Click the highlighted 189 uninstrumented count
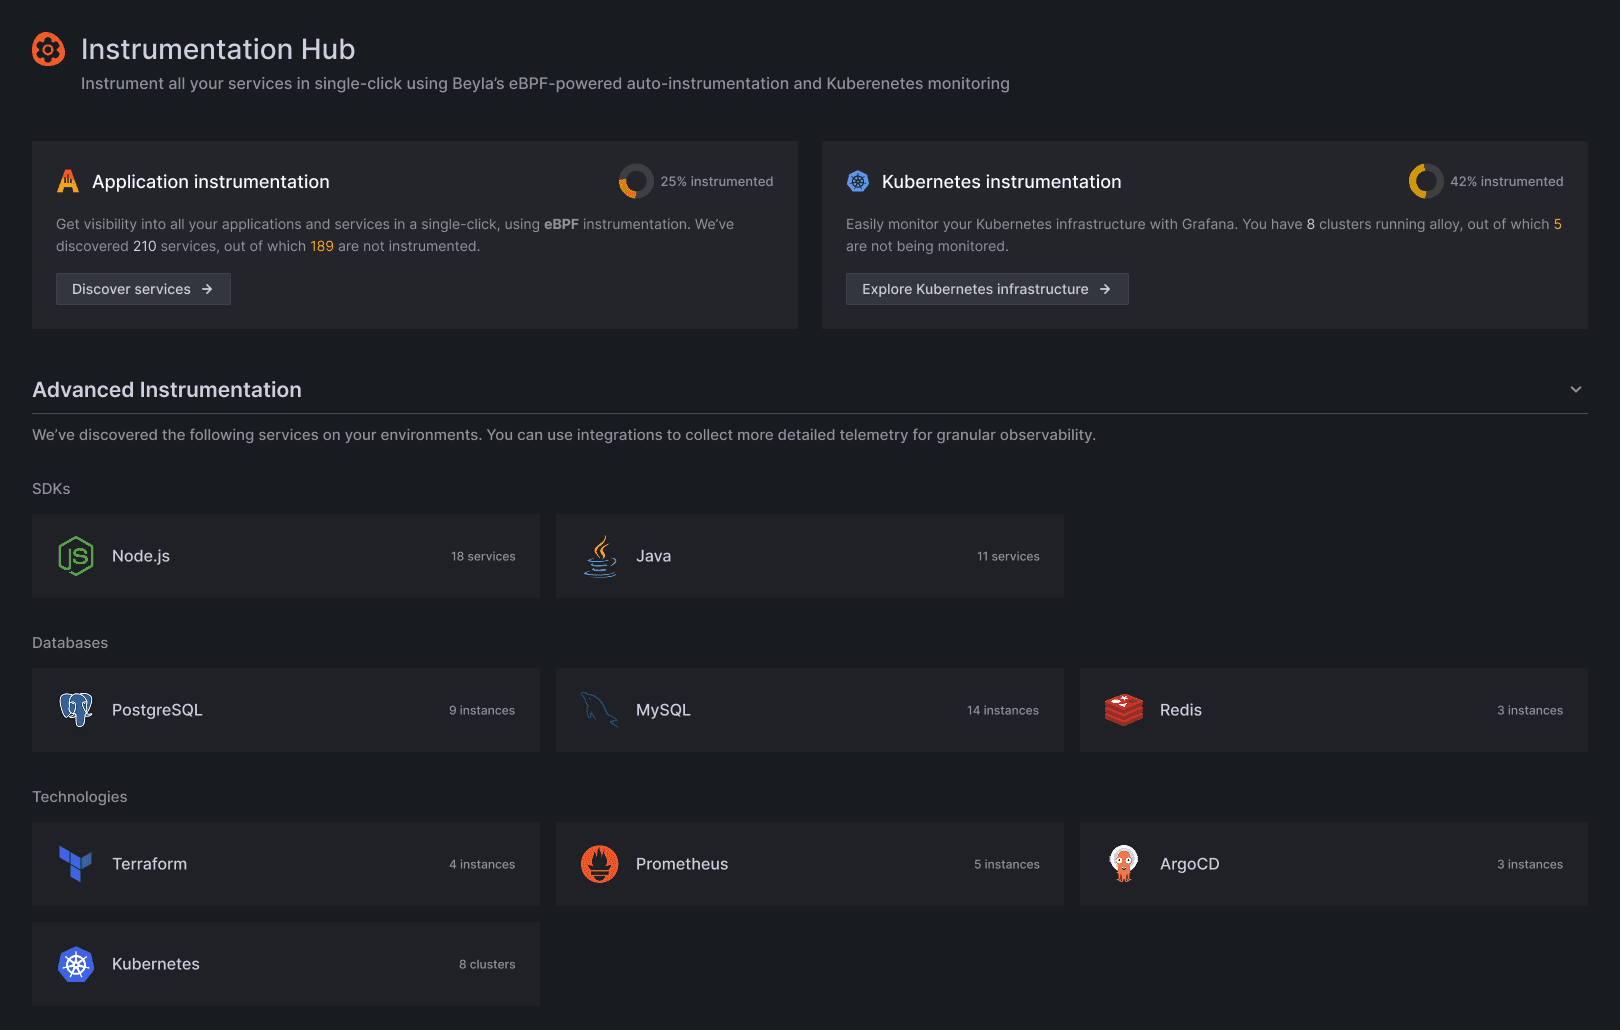 click(x=321, y=245)
